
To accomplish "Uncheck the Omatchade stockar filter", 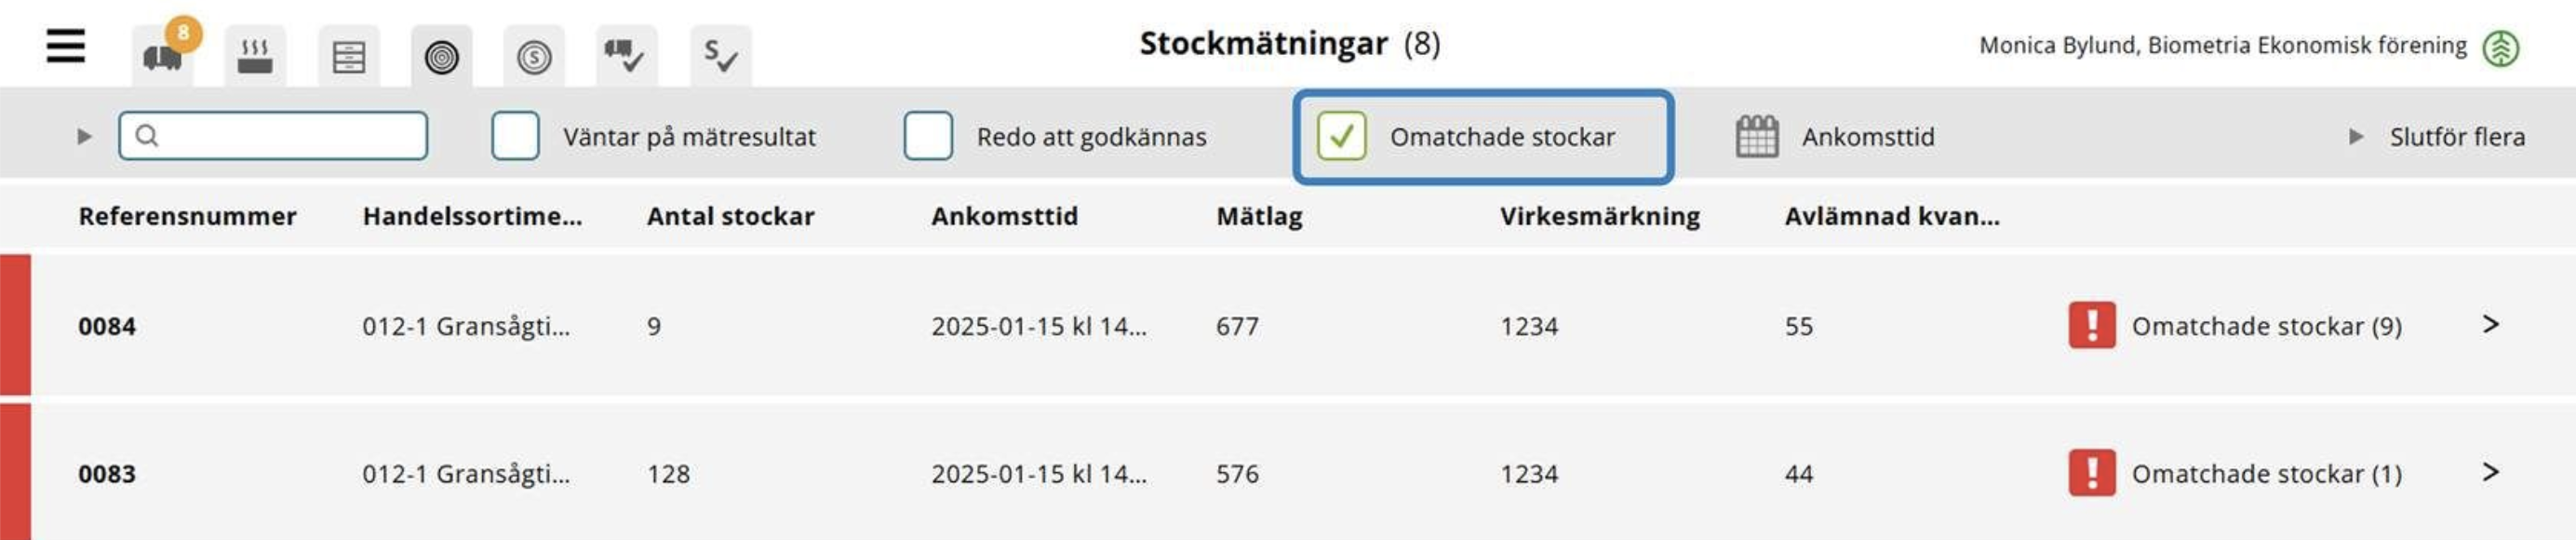I will (1342, 136).
